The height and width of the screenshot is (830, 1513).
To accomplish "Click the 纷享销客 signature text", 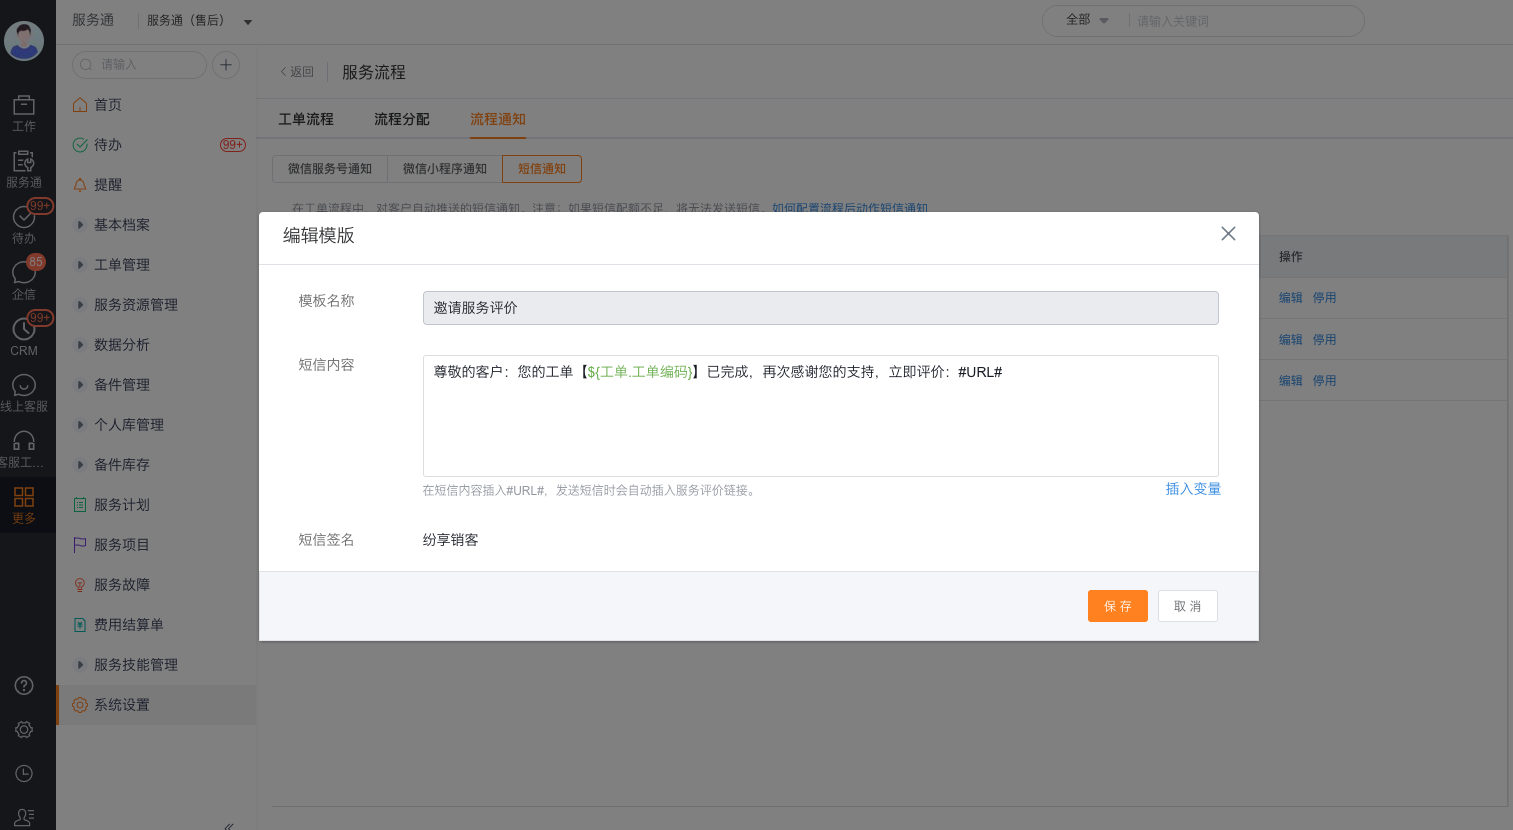I will pyautogui.click(x=450, y=540).
